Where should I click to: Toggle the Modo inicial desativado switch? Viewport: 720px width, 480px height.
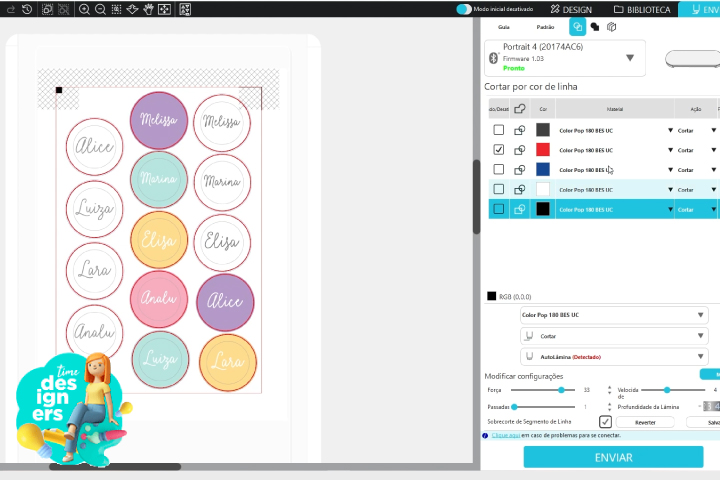[464, 9]
